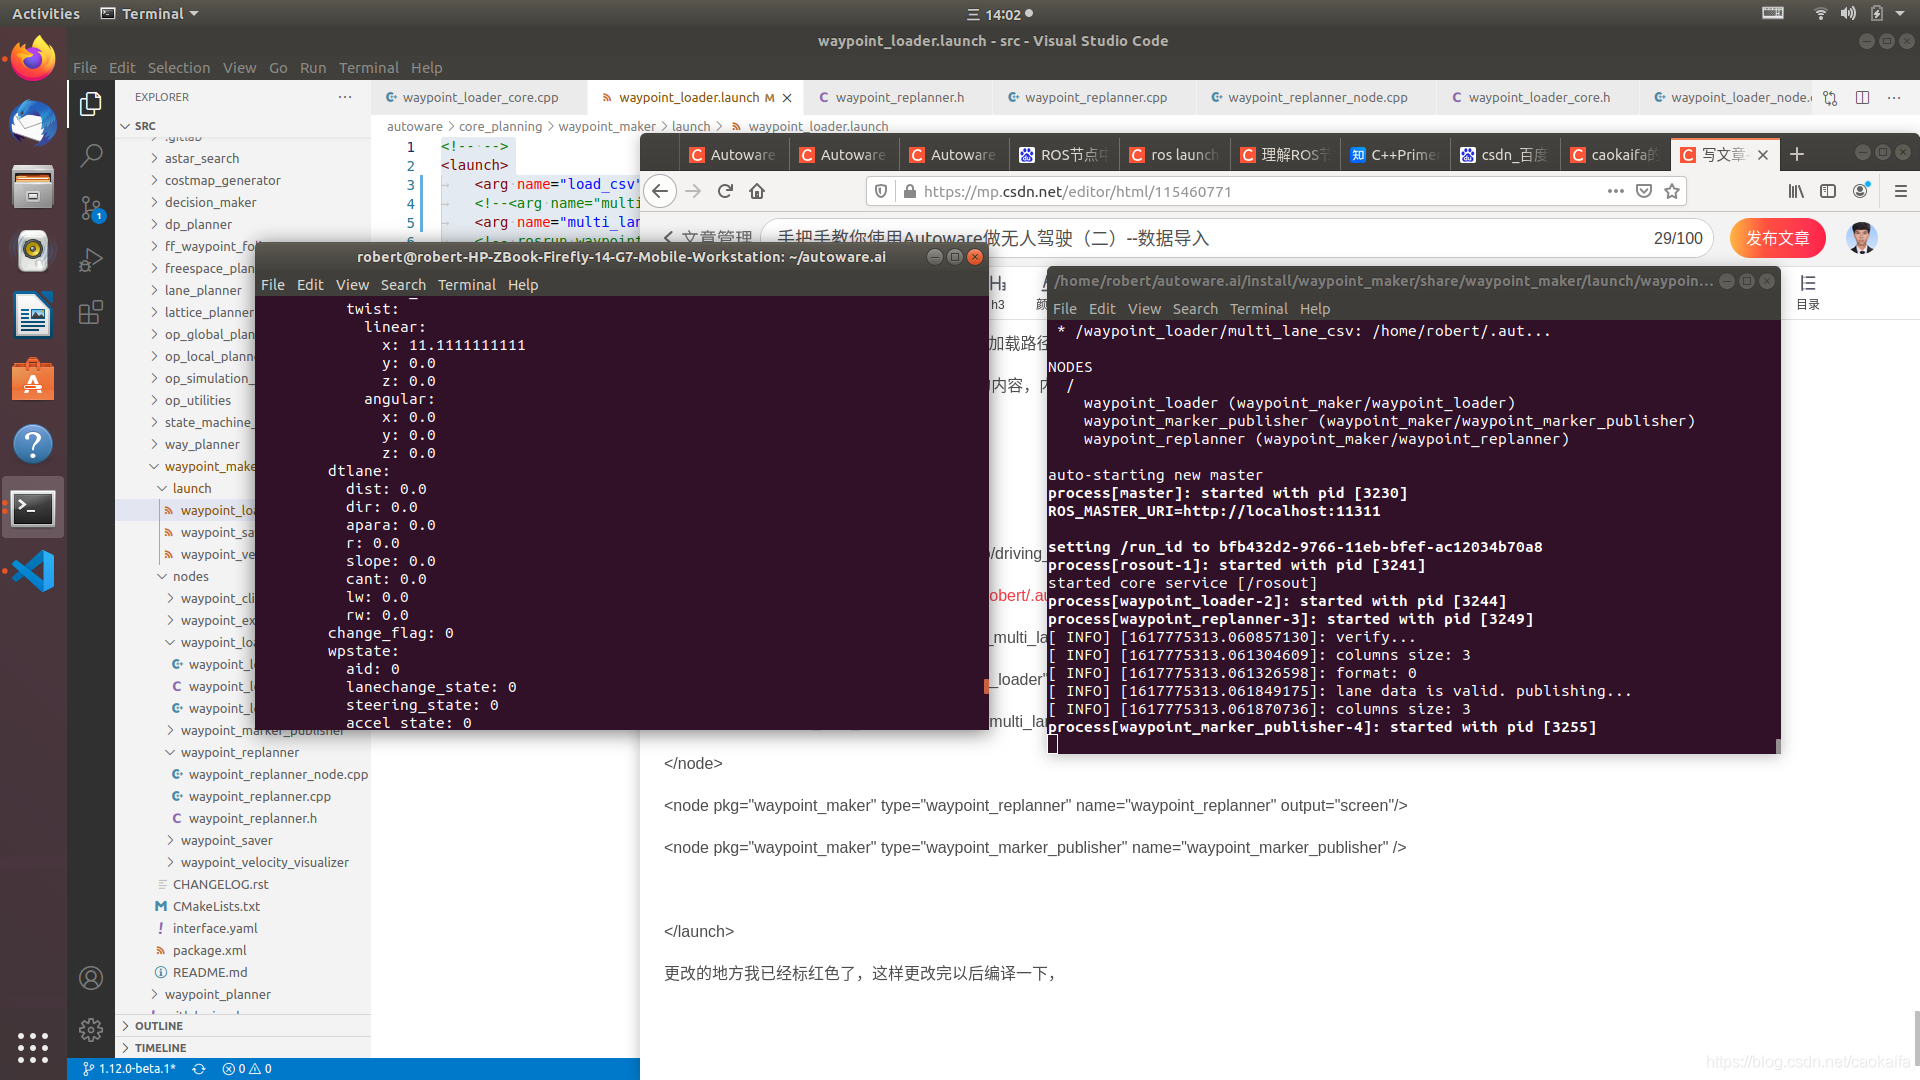Expand the OUTLINE section
This screenshot has width=1920, height=1080.
tap(158, 1026)
